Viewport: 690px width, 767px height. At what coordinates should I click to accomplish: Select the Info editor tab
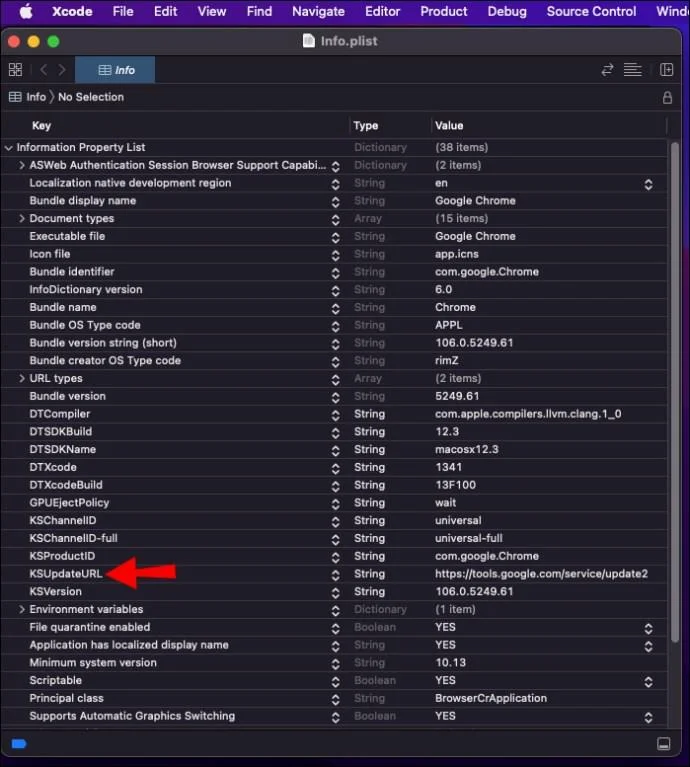coord(115,70)
